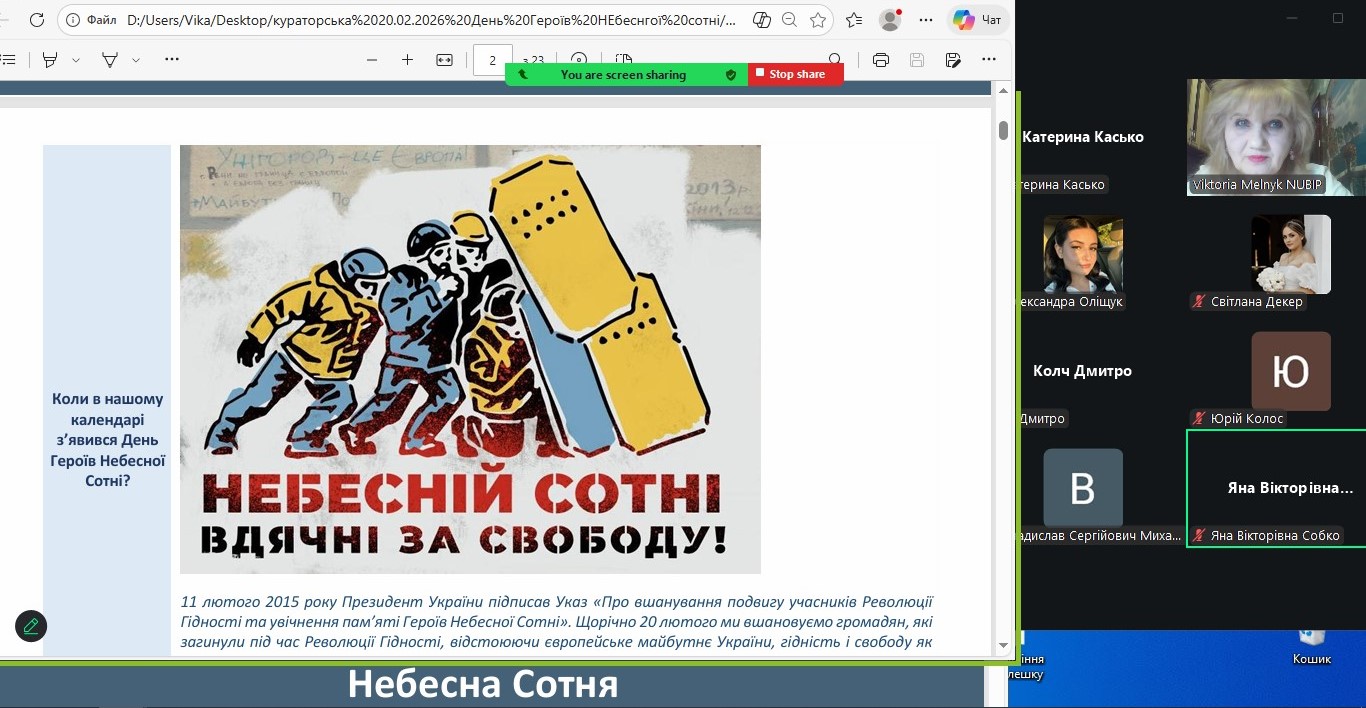Viewport: 1366px width, 708px height.
Task: Add this page to favorites with the star
Action: click(x=818, y=20)
